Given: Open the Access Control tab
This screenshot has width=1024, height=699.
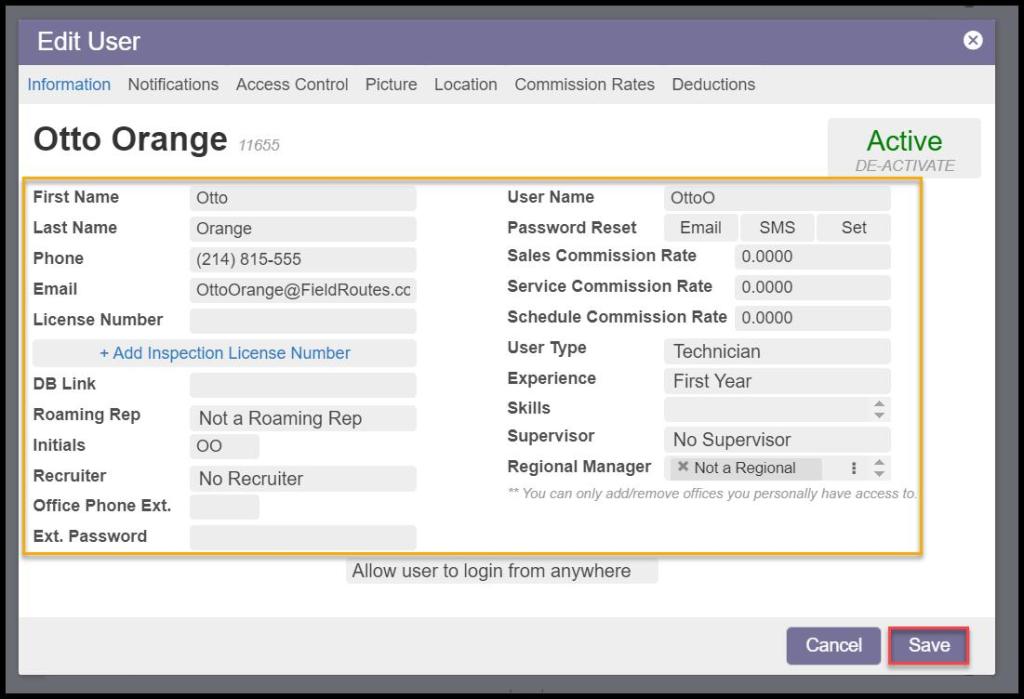Looking at the screenshot, I should 292,84.
